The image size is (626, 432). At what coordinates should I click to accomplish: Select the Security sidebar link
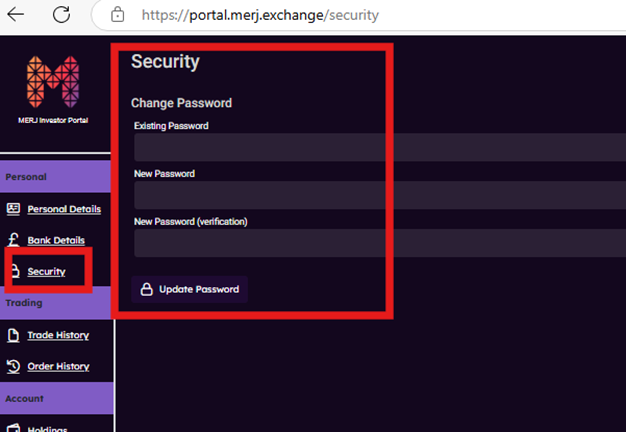pyautogui.click(x=46, y=272)
